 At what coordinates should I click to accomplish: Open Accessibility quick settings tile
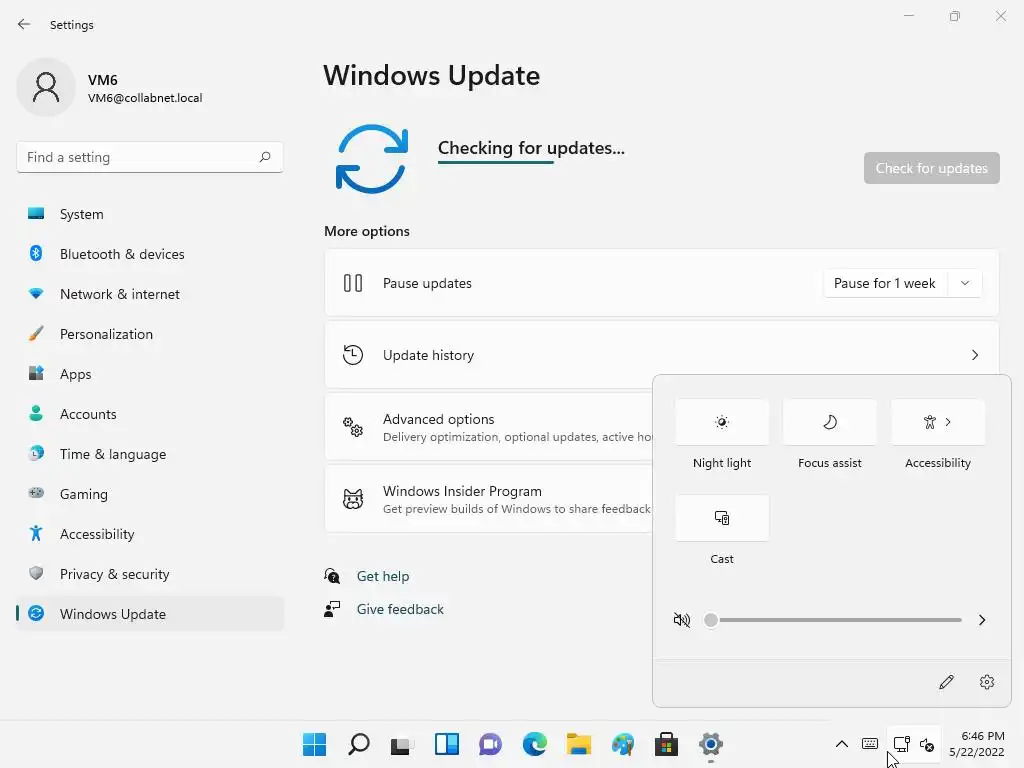[938, 423]
